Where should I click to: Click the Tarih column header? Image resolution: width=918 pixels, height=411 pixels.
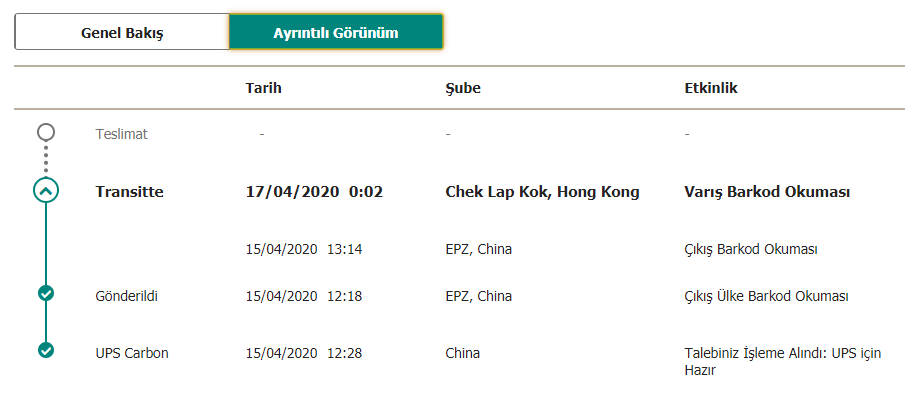pos(264,88)
